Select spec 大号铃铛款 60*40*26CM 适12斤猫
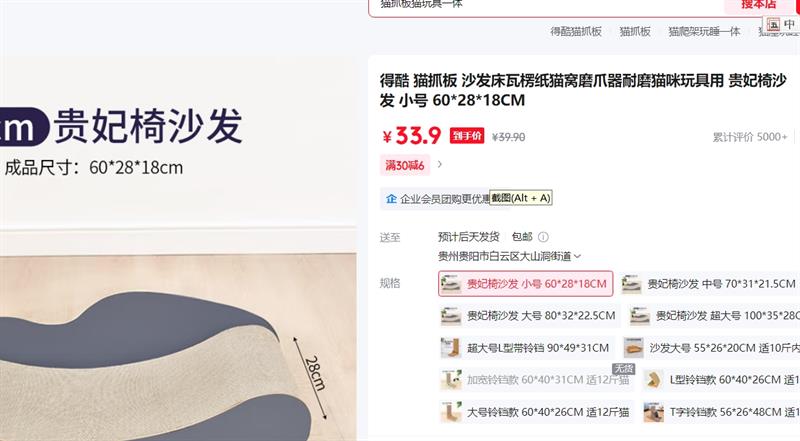Image resolution: width=800 pixels, height=441 pixels. pos(536,412)
